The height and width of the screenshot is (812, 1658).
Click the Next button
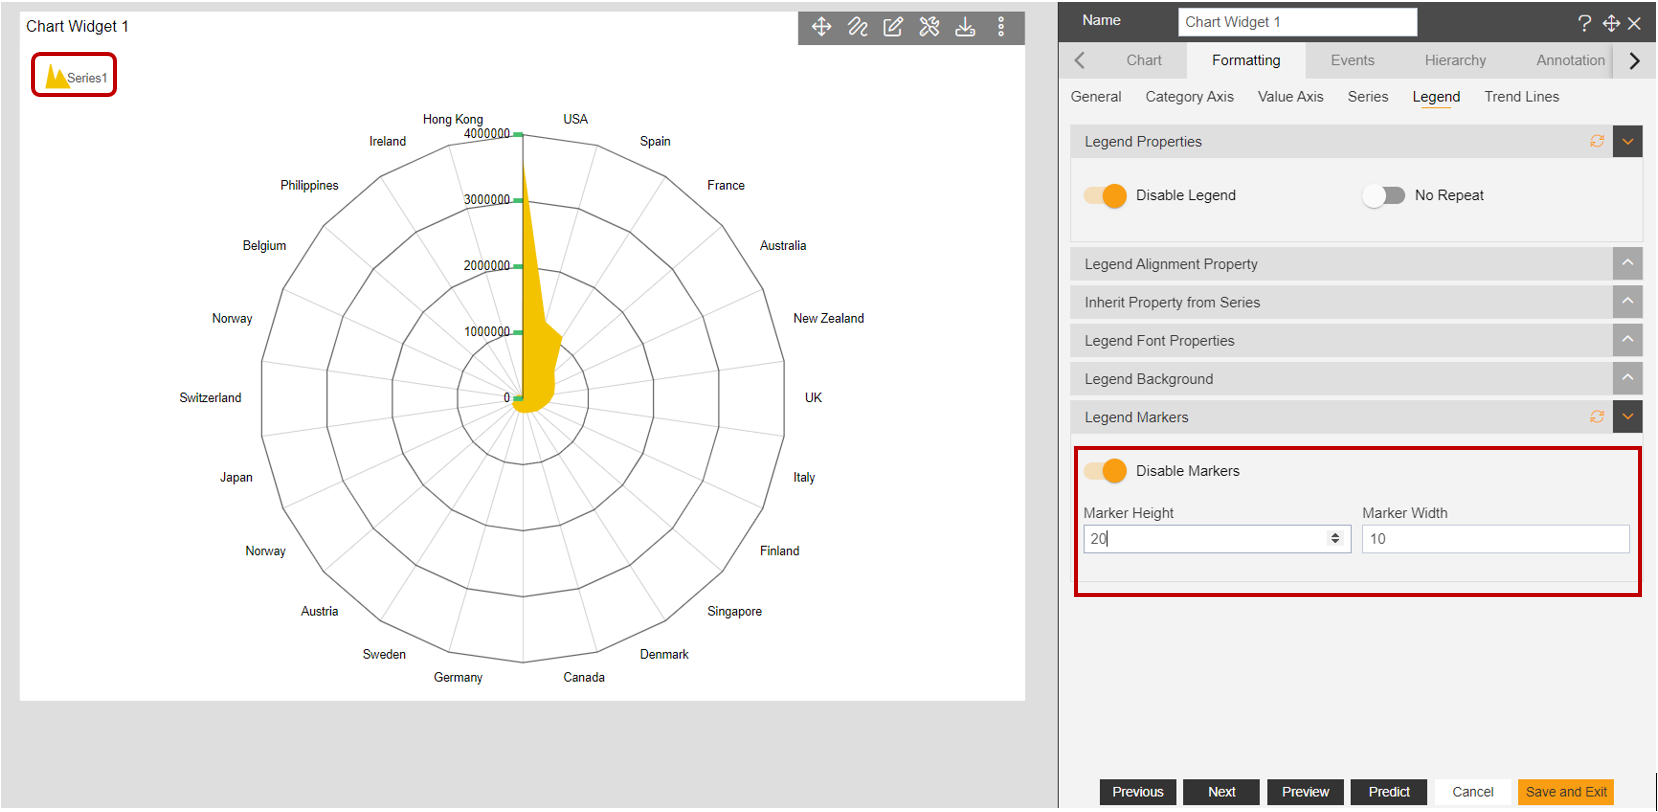pos(1222,792)
